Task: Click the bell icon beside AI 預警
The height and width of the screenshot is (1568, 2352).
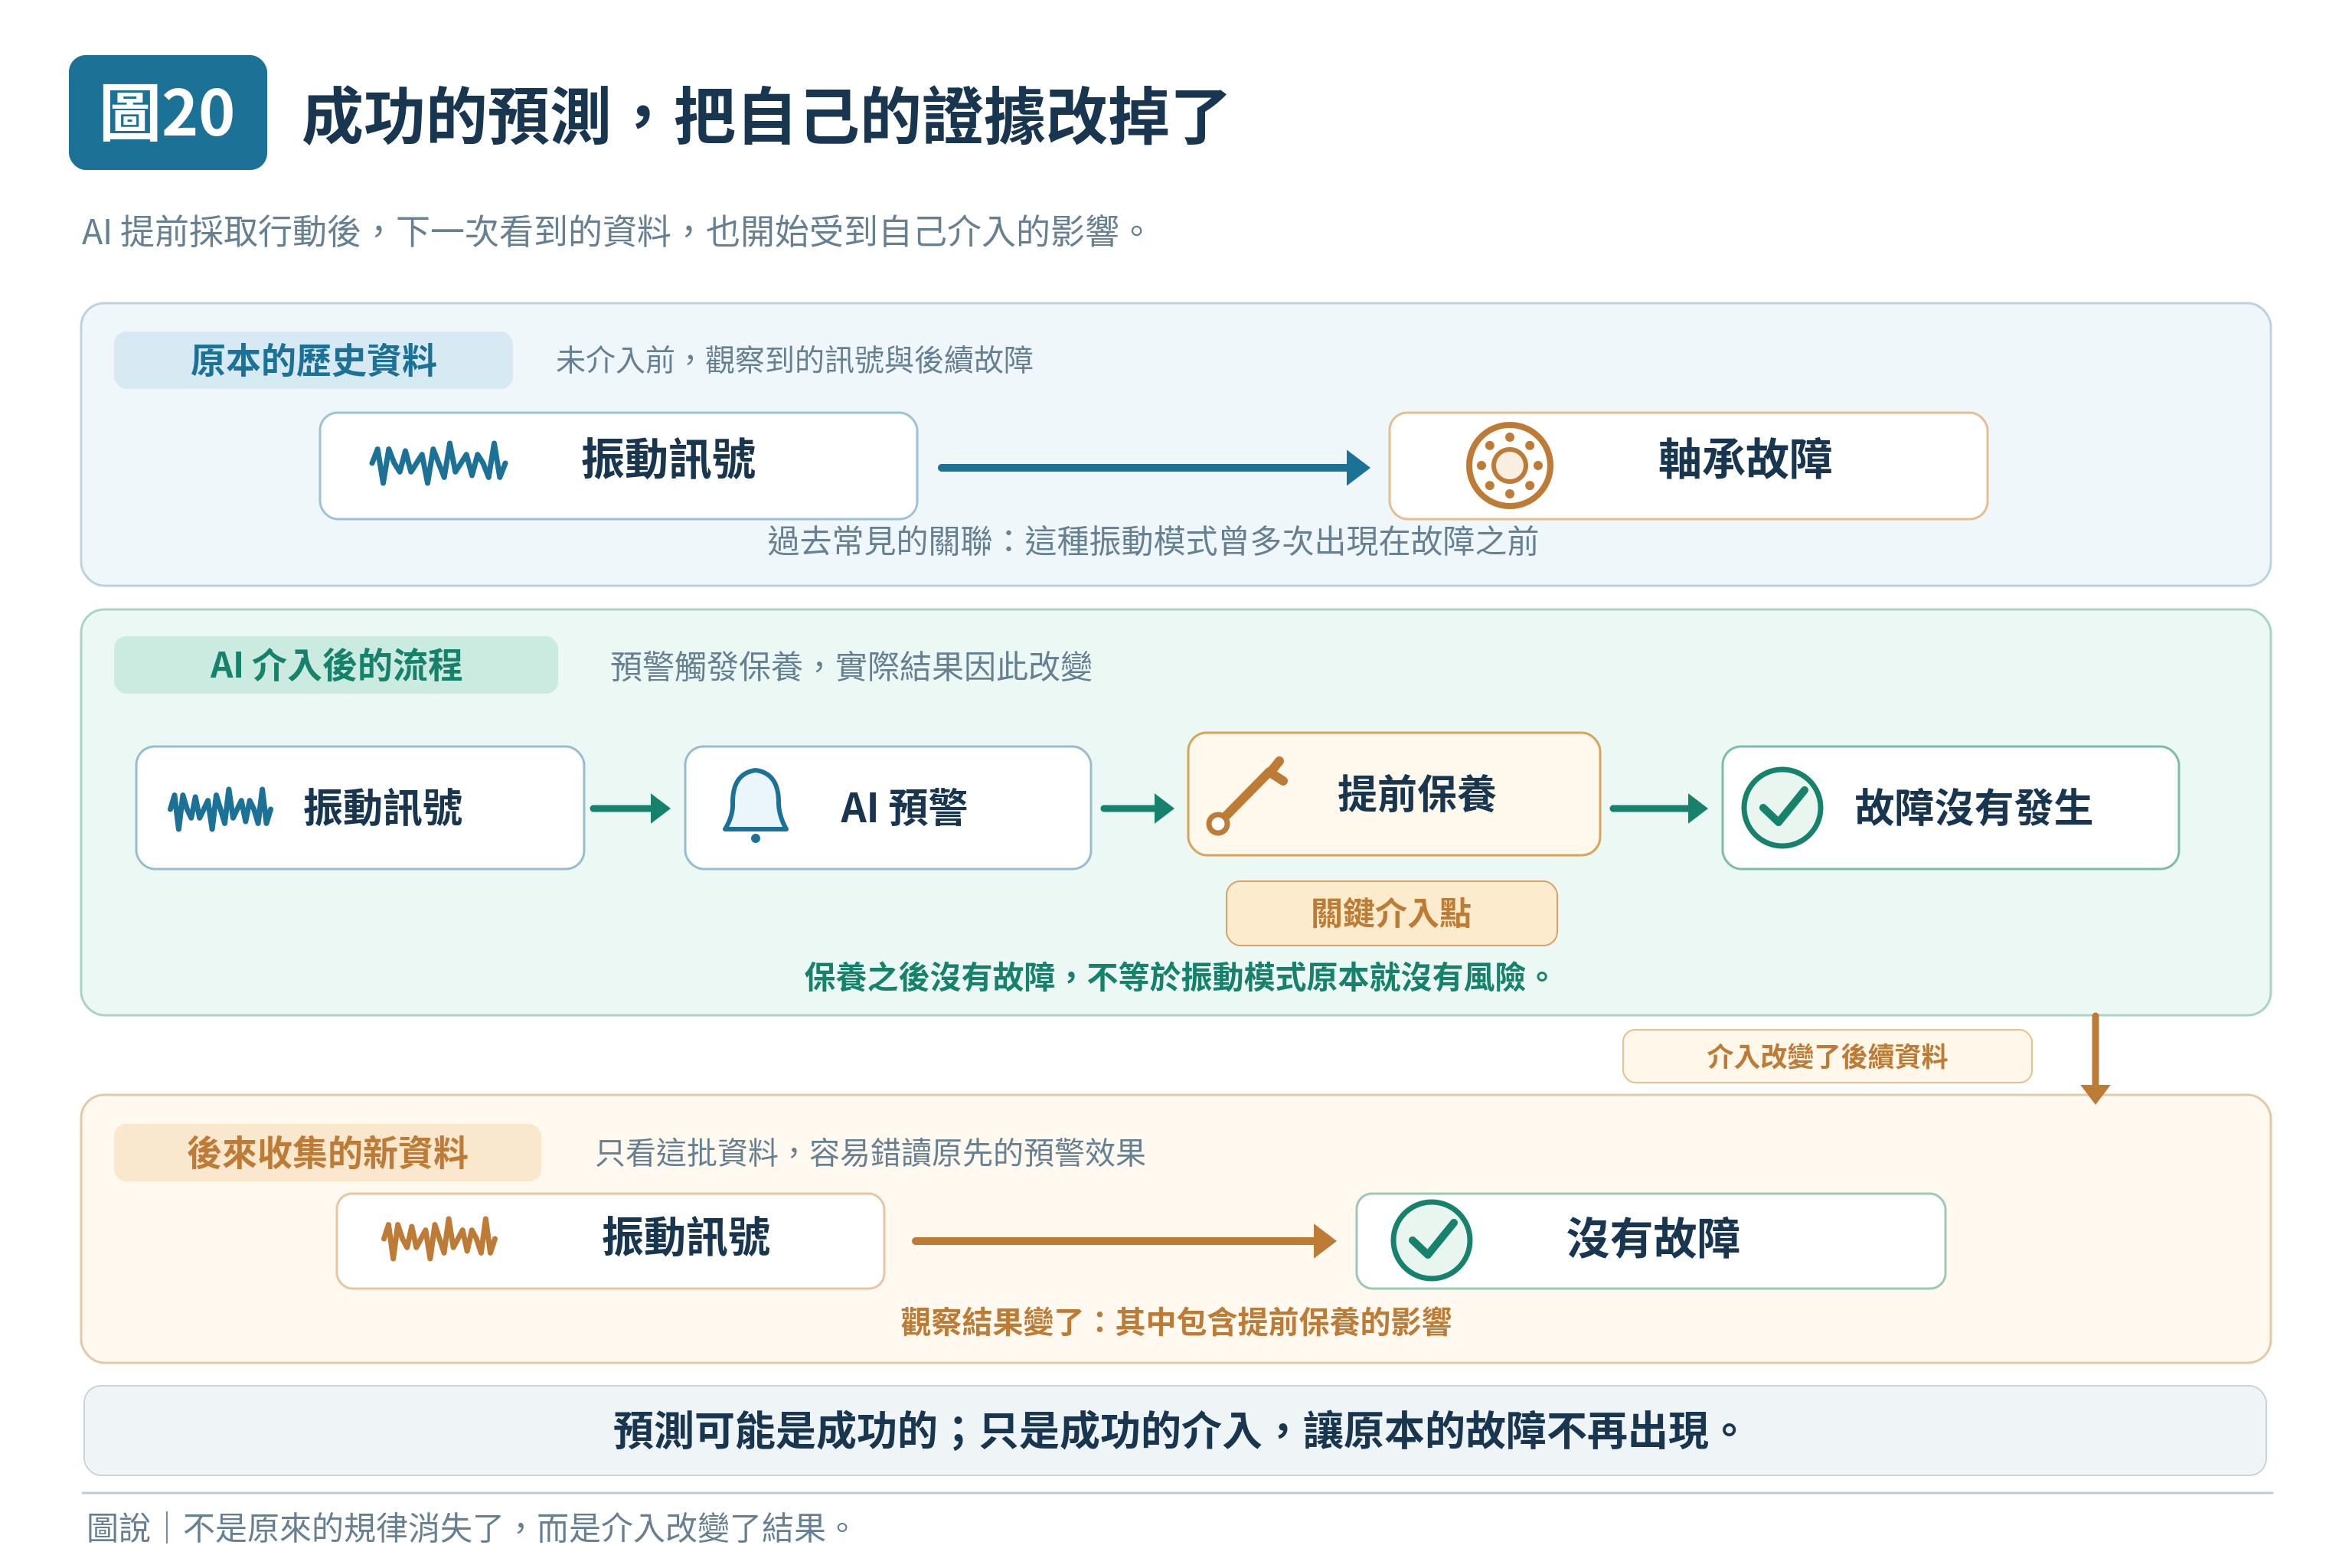Action: coord(755,806)
